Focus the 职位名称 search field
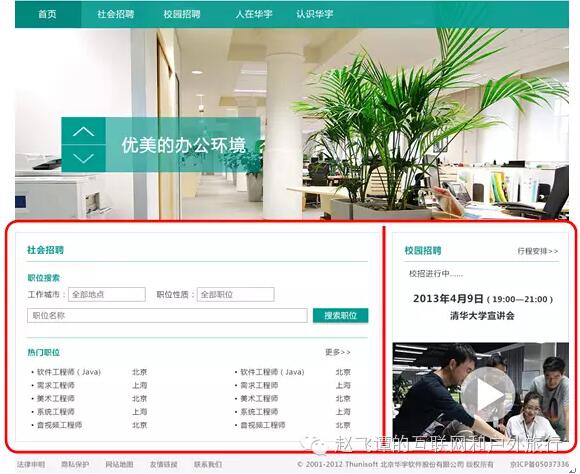The width and height of the screenshot is (580, 474). 167,316
